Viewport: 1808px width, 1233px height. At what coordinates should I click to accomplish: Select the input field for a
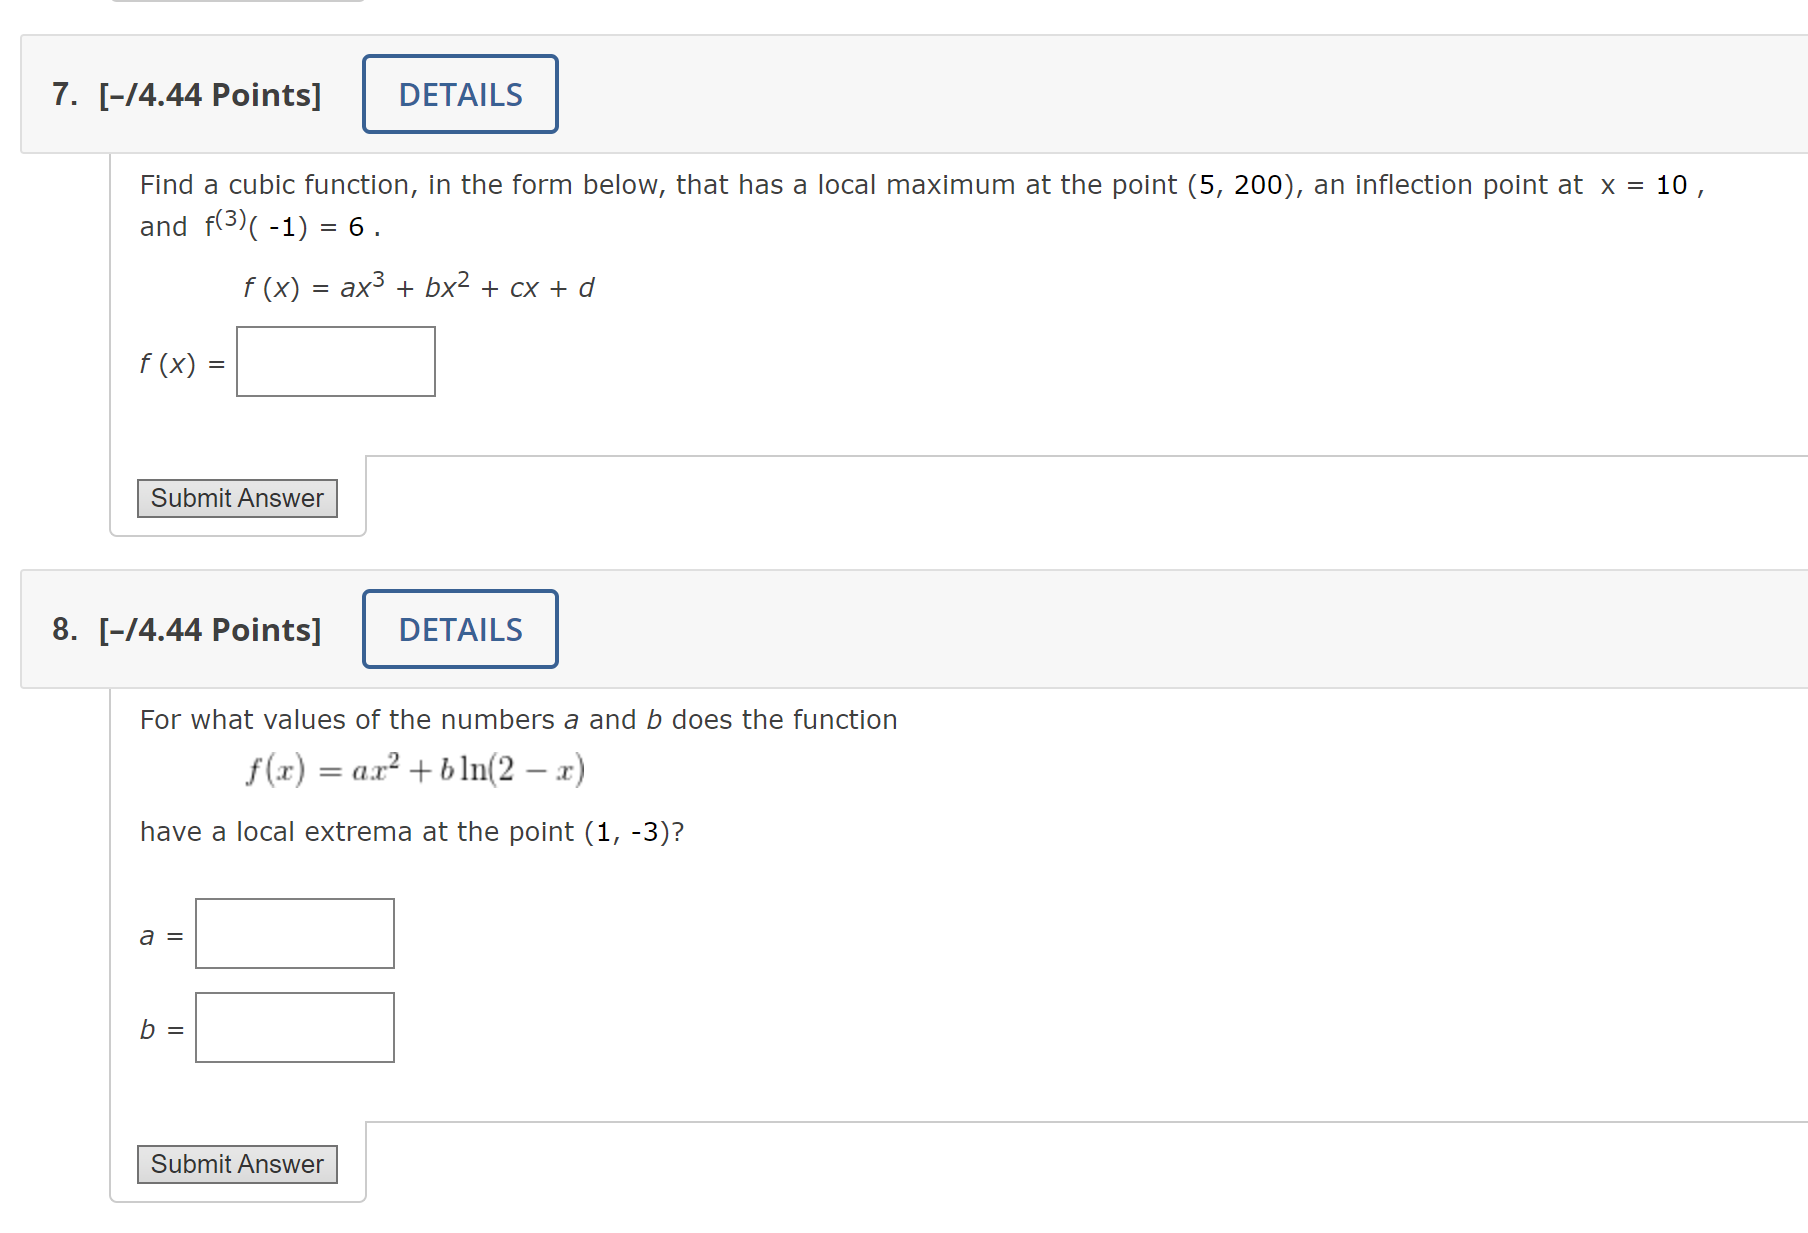[x=293, y=933]
